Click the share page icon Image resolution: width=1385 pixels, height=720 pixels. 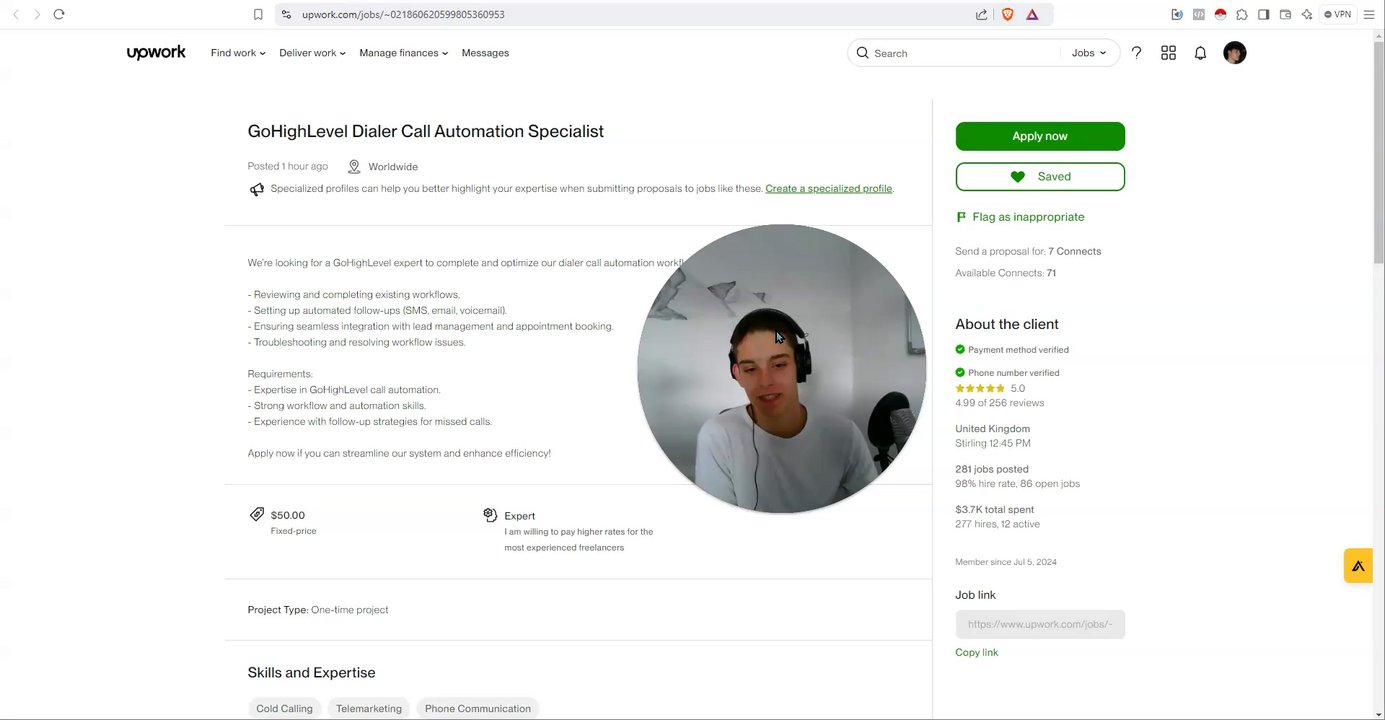(981, 14)
